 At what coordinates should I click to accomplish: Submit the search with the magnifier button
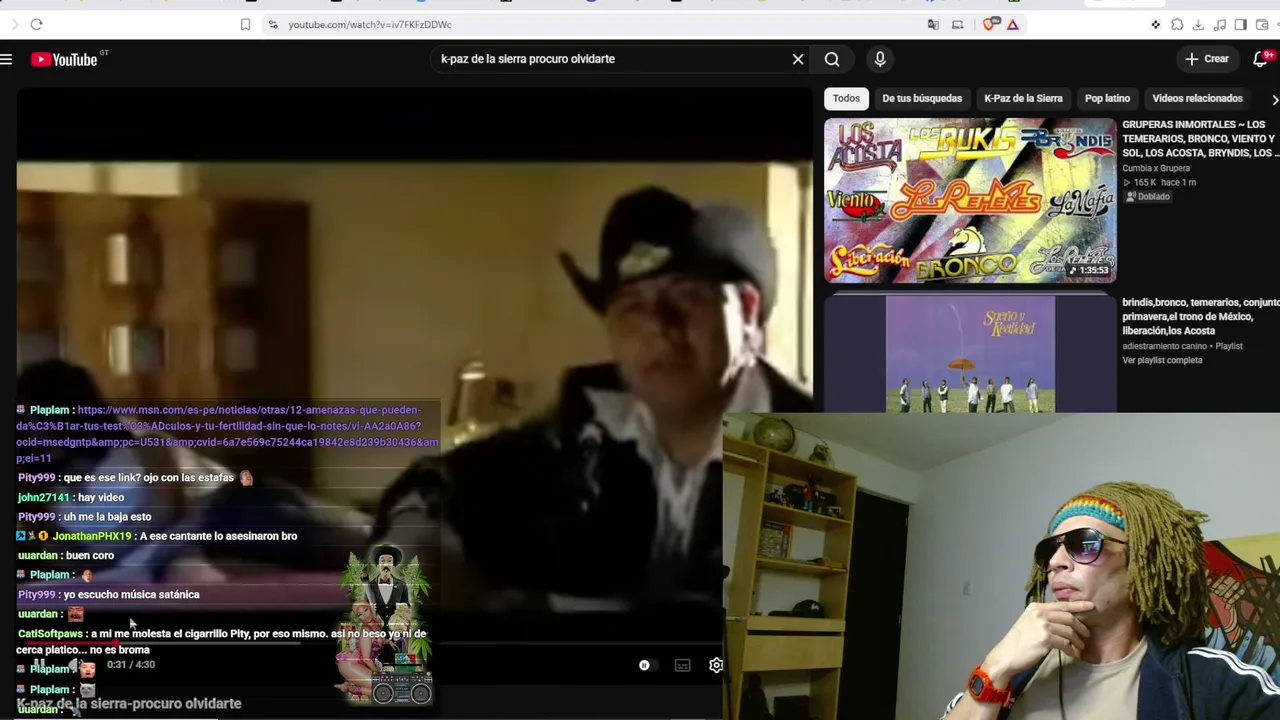(832, 59)
